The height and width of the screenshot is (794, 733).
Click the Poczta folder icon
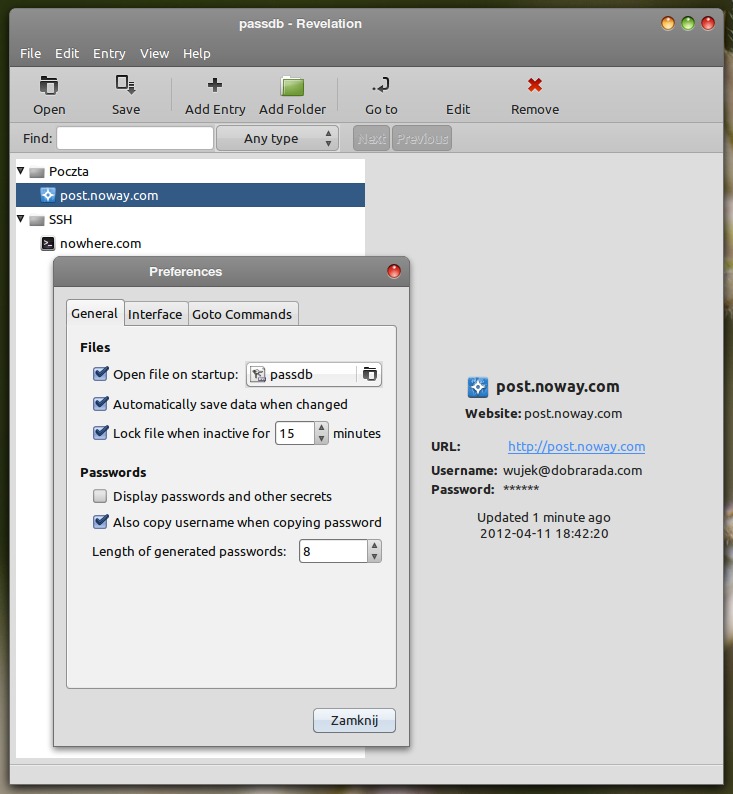tap(36, 172)
